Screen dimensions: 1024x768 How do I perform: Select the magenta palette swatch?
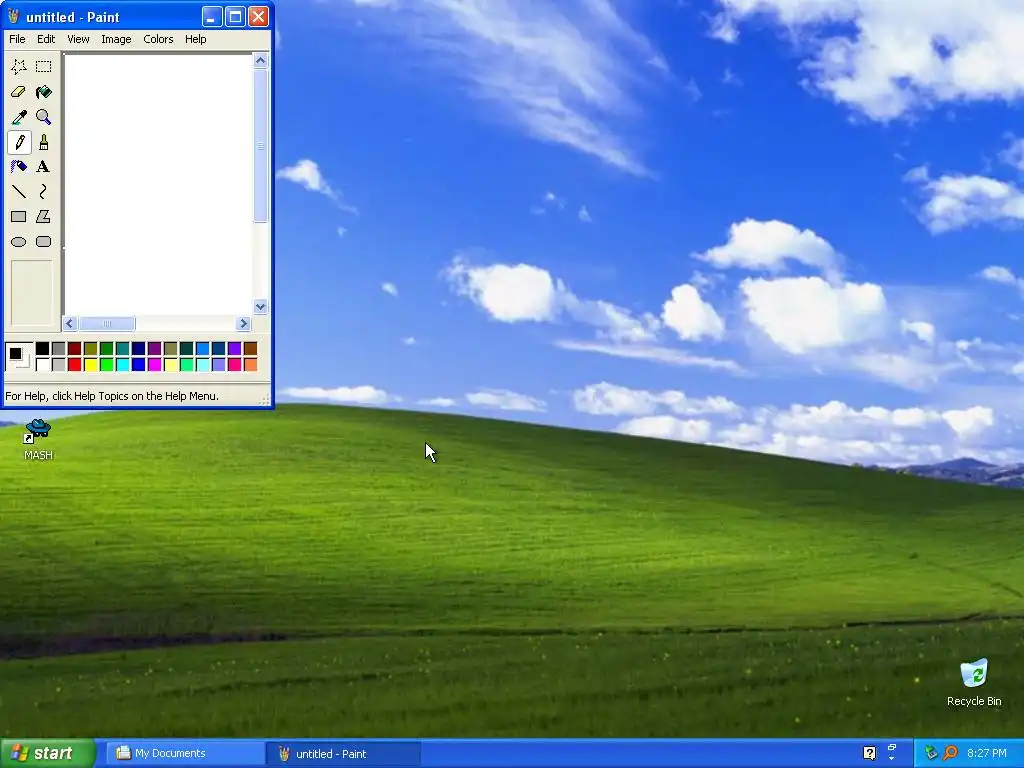tap(155, 364)
